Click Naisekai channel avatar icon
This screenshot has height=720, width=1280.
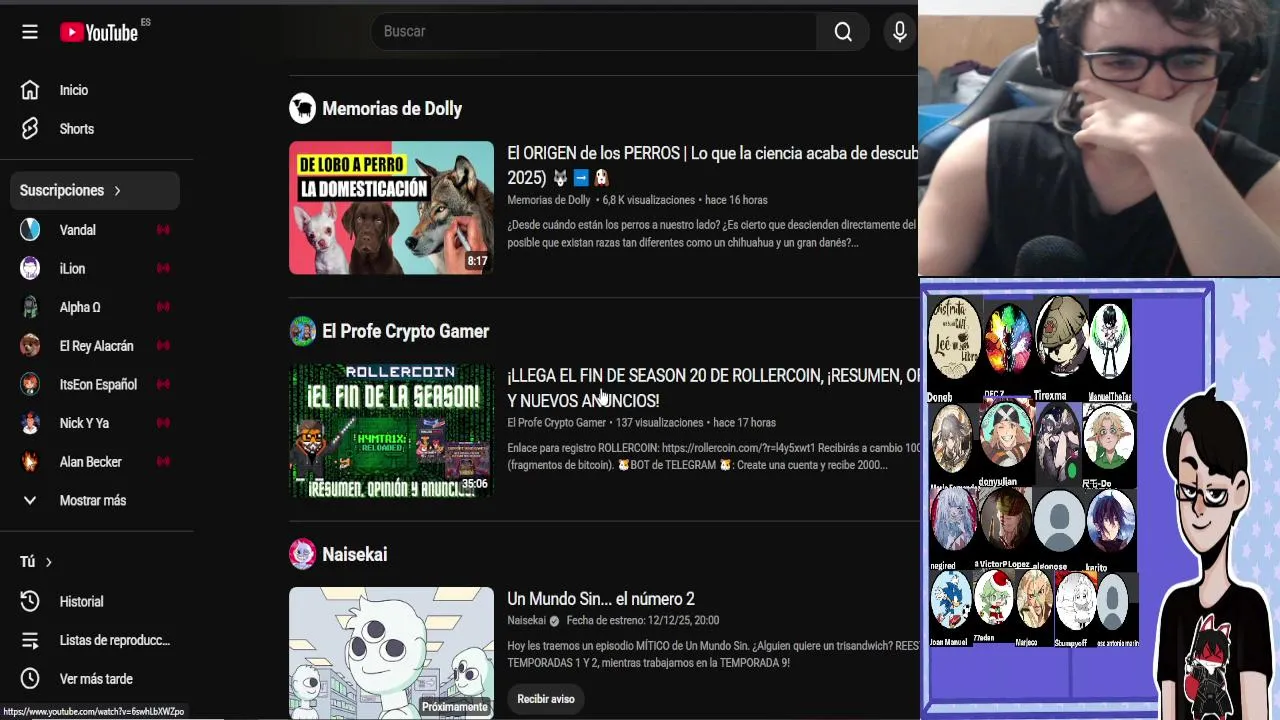[x=302, y=554]
